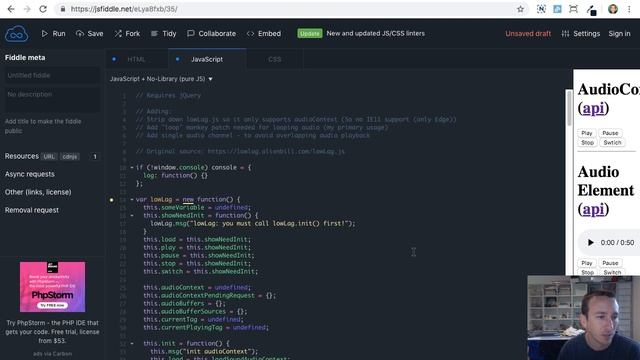Collapse the showNeedInit fold at line 16
Image resolution: width=640 pixels, height=360 pixels.
pos(132,216)
